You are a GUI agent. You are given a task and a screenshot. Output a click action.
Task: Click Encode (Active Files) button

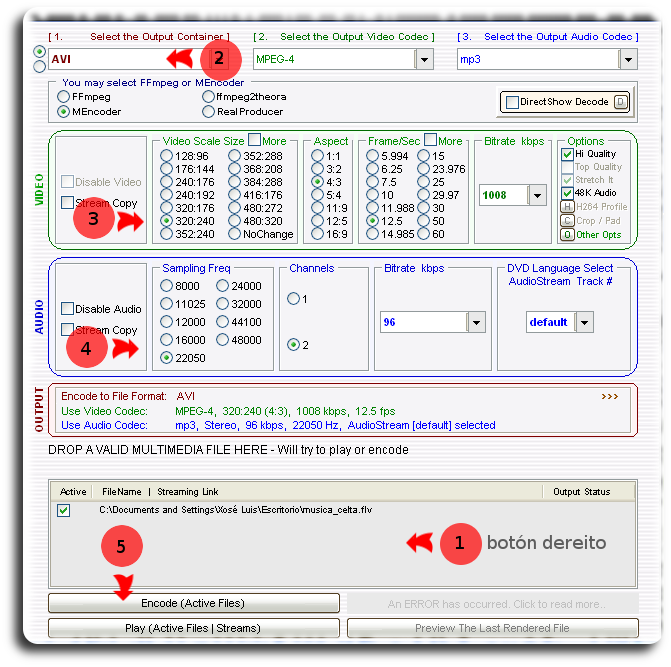[x=194, y=603]
